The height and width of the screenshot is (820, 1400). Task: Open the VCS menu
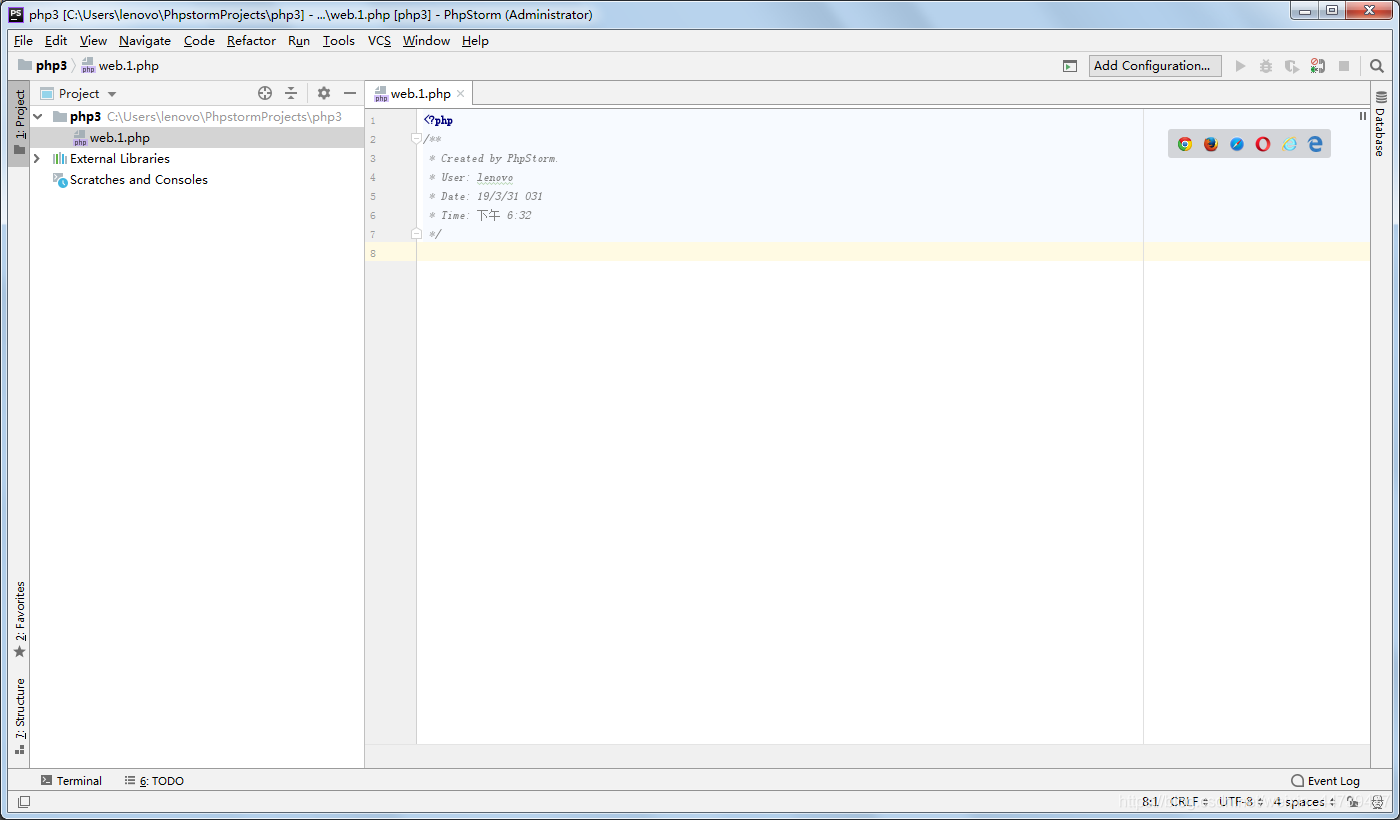[379, 41]
